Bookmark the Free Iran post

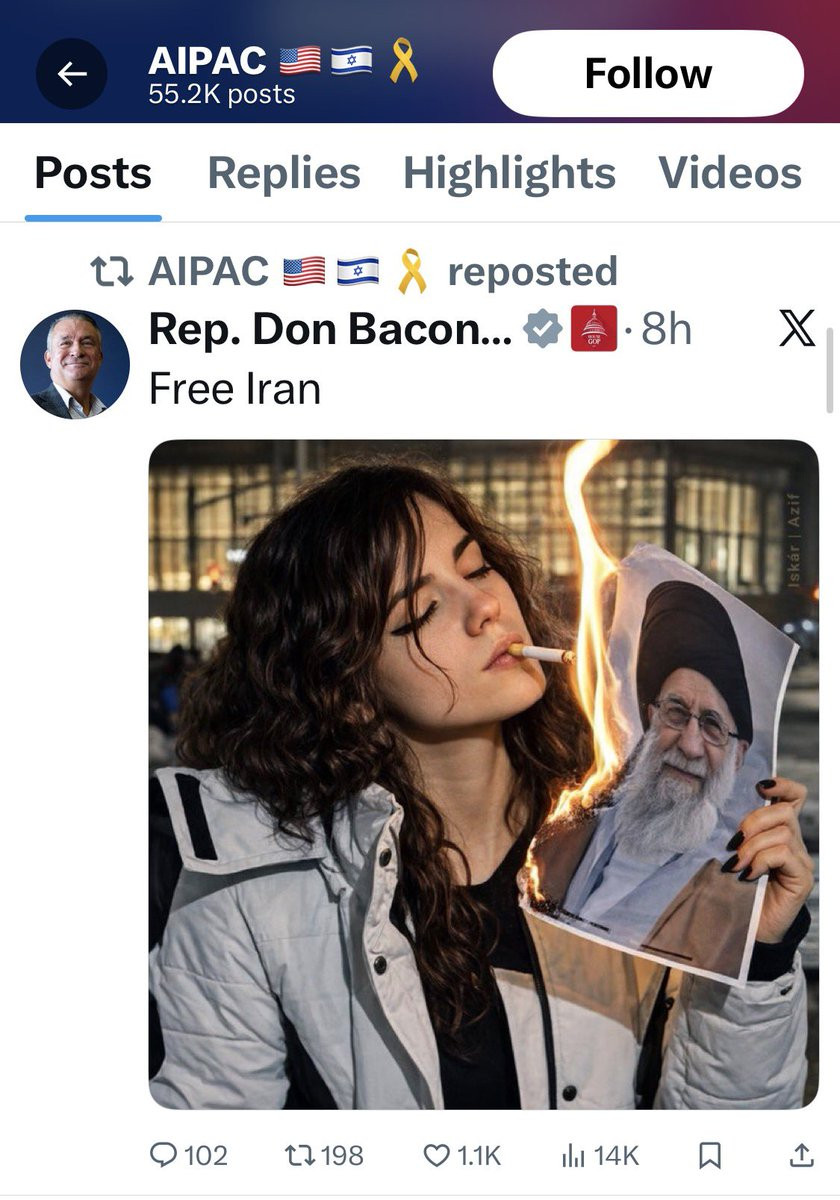[709, 1156]
